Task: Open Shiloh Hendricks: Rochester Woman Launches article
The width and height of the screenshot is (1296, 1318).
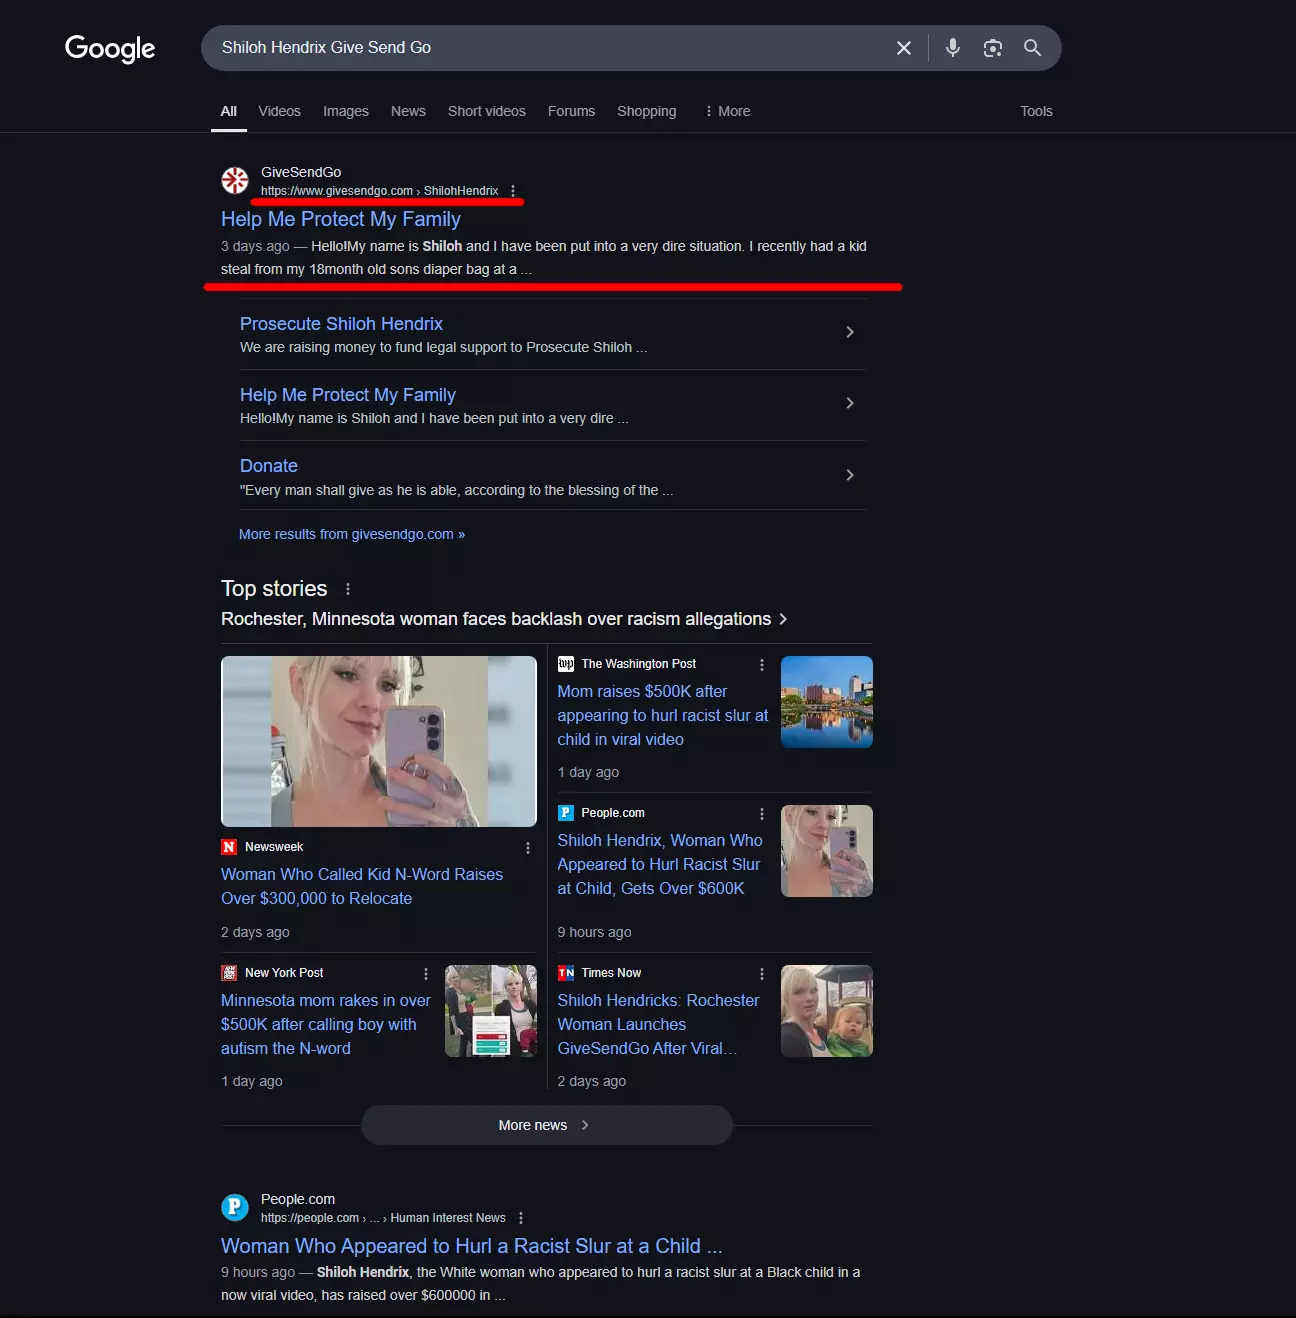Action: [x=658, y=1024]
